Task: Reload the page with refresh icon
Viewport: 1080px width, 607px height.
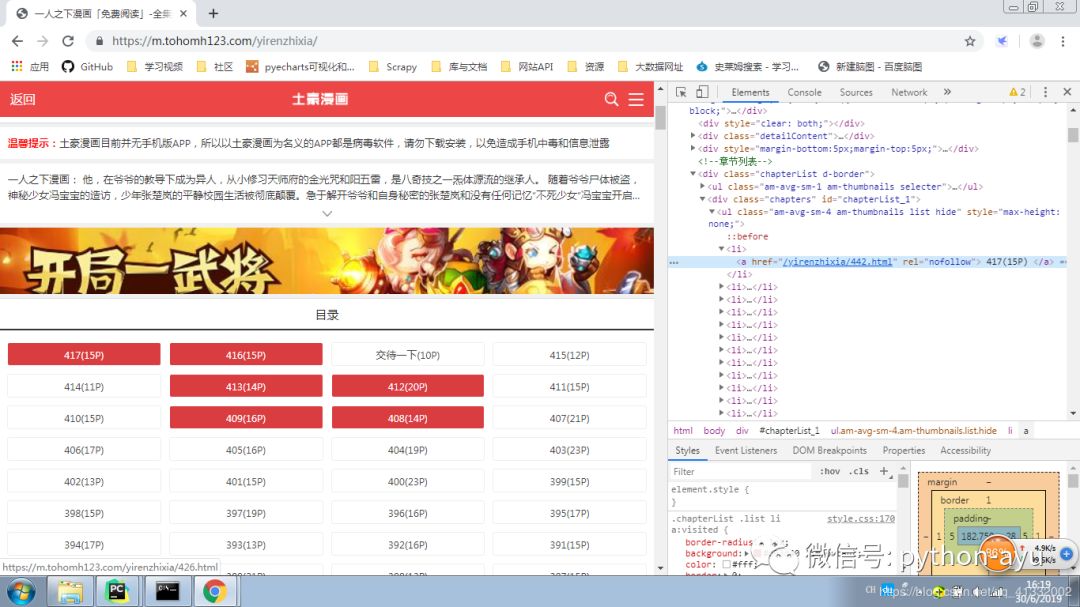Action: 68,41
